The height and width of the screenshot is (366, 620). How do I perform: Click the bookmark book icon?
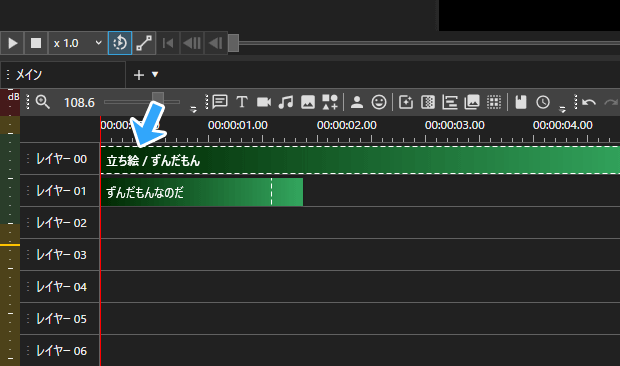(521, 102)
